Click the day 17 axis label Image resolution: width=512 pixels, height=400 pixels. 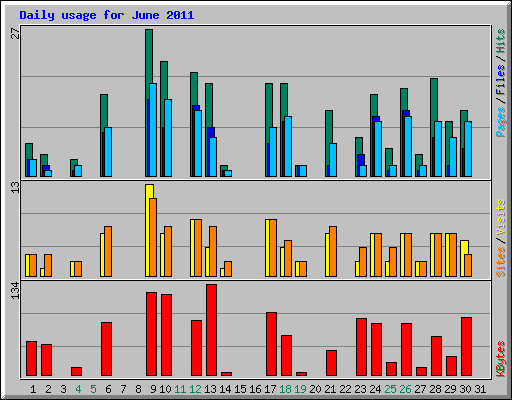click(x=270, y=389)
